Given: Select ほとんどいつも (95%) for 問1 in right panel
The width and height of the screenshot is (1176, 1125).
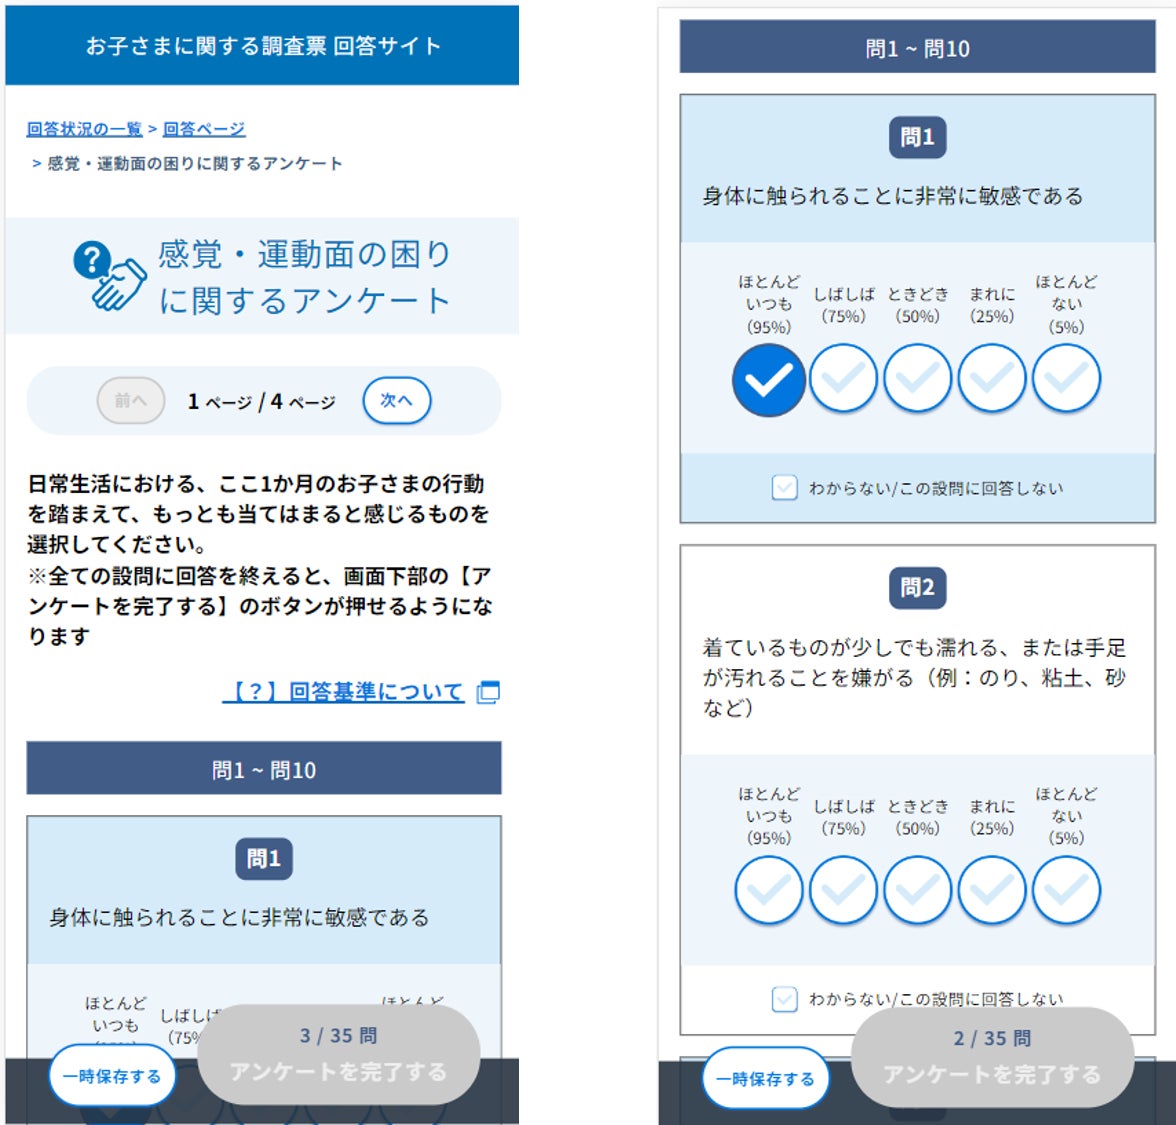Looking at the screenshot, I should pyautogui.click(x=768, y=380).
